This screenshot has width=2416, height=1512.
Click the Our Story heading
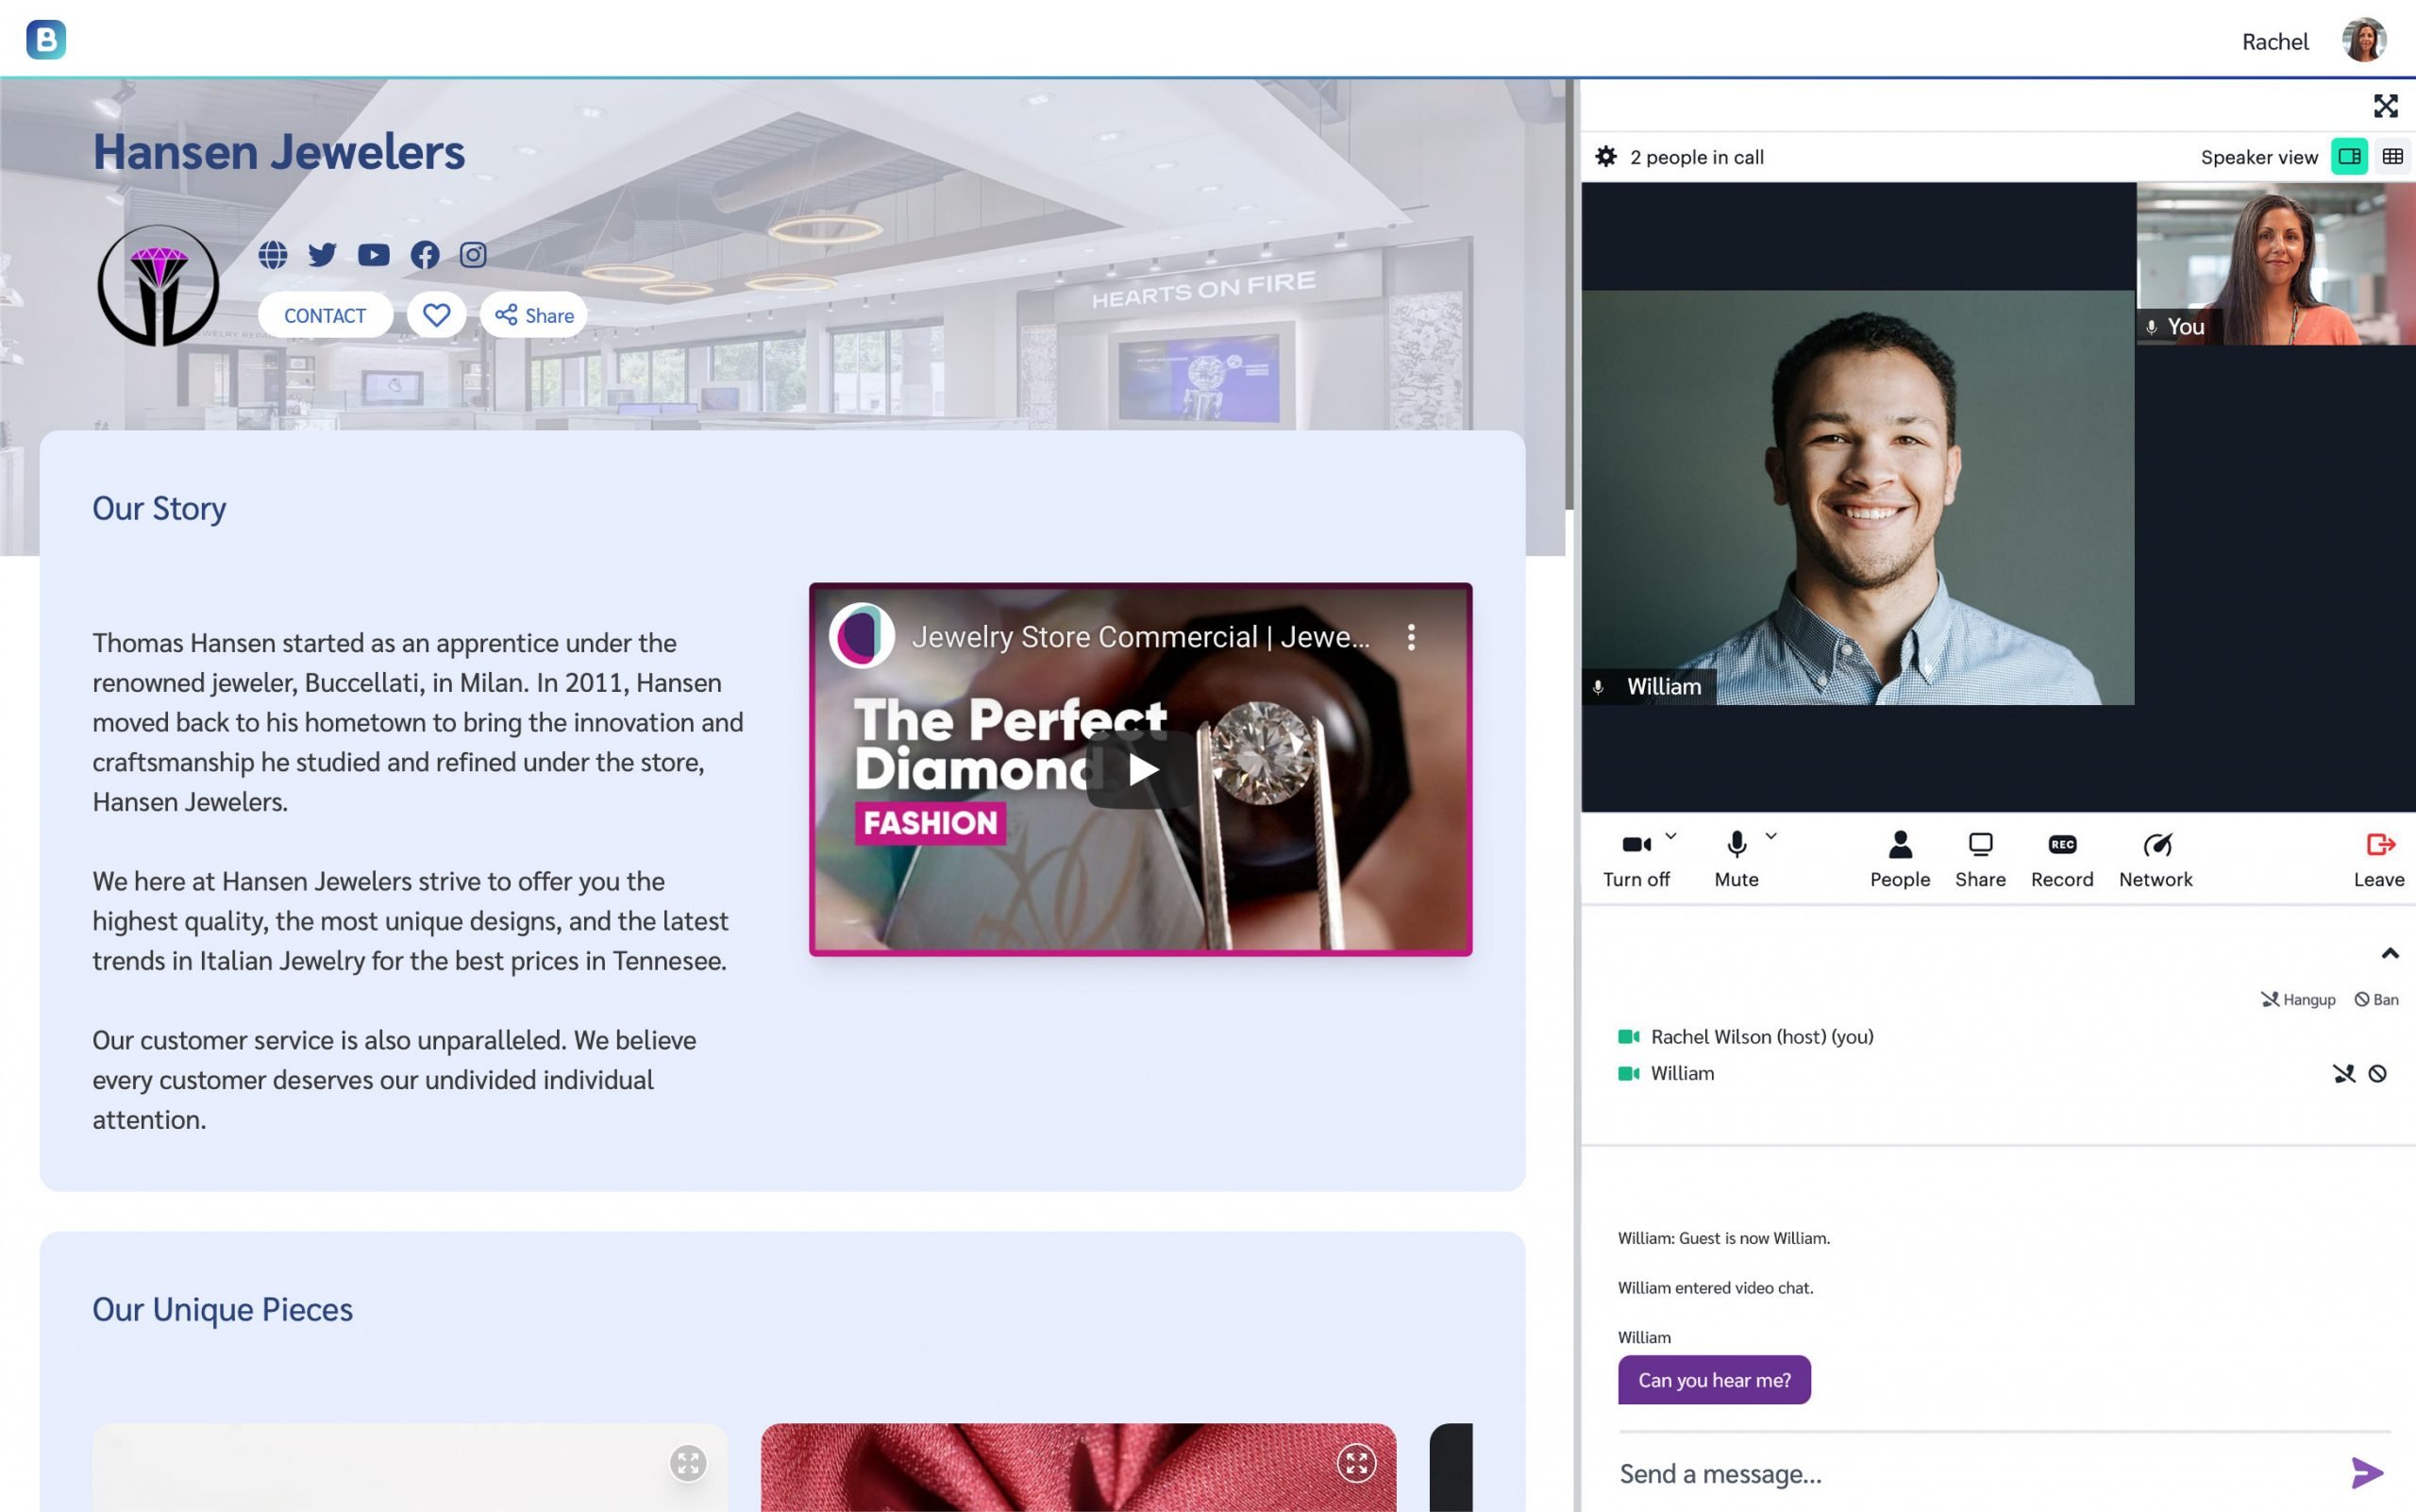pyautogui.click(x=159, y=508)
